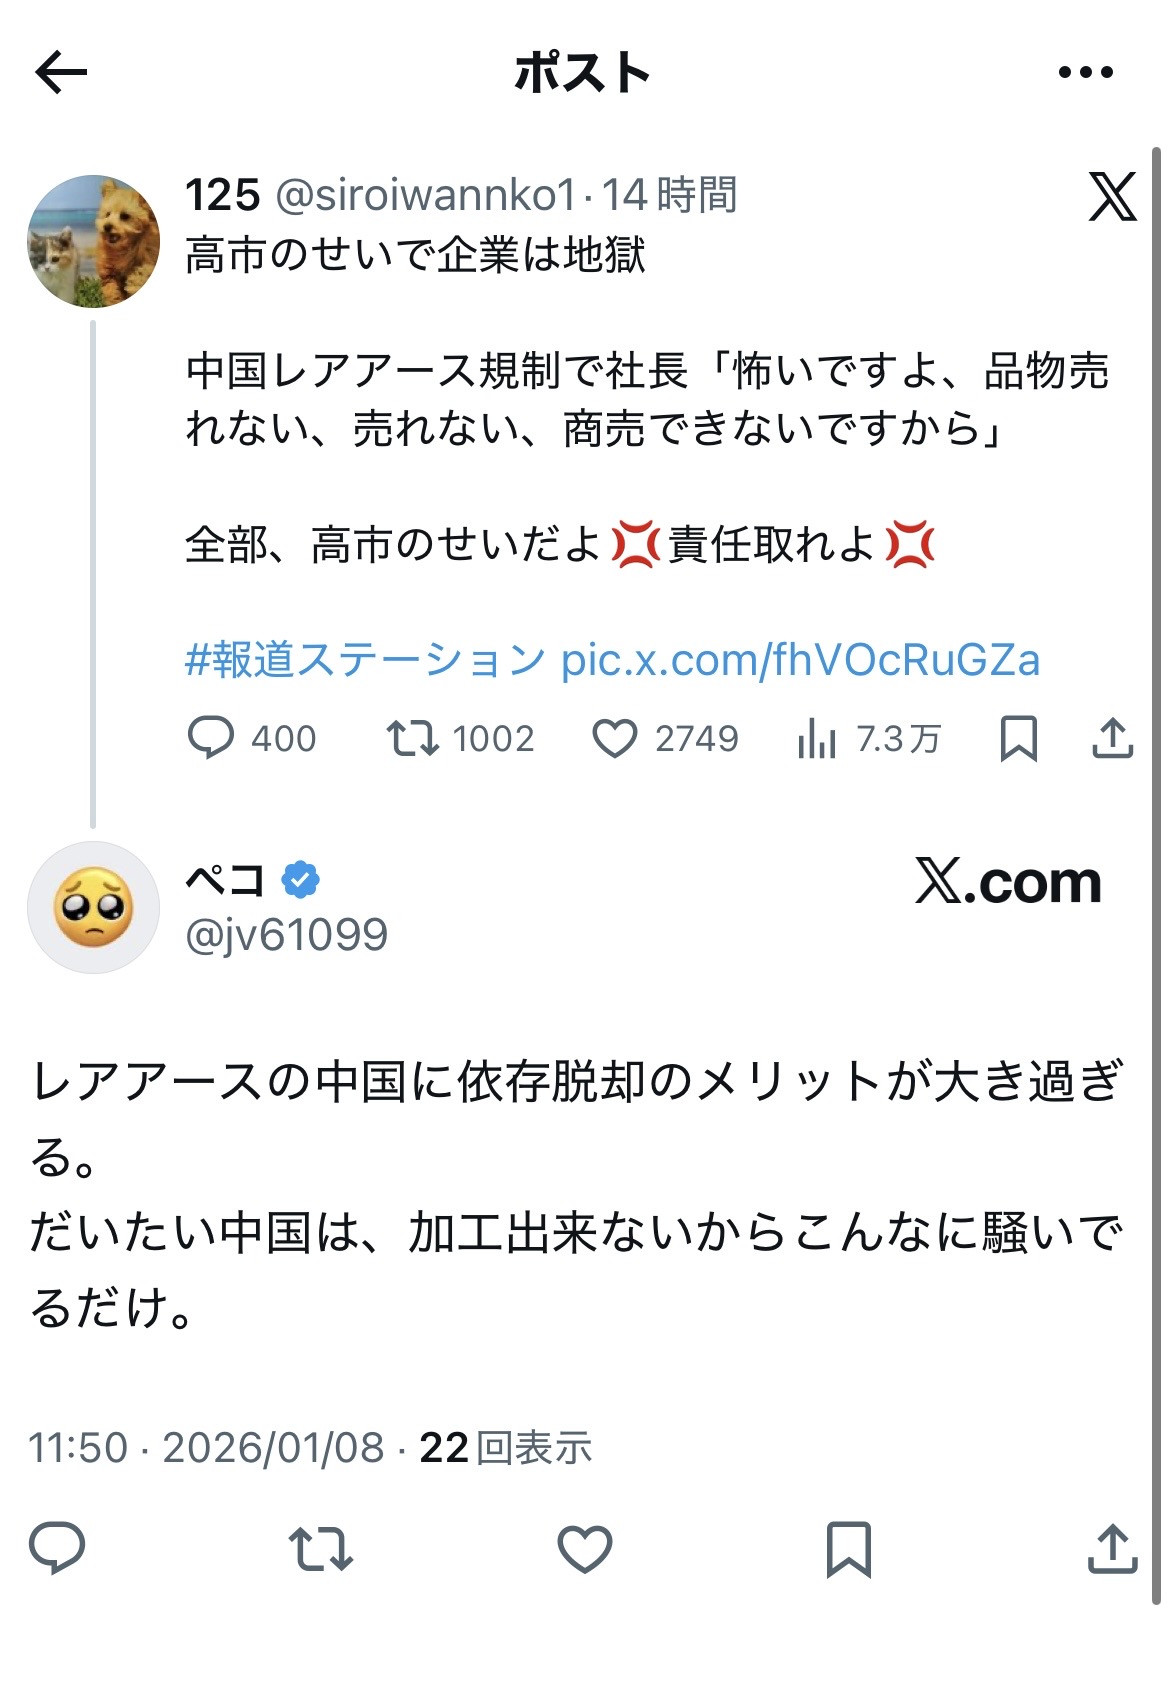Viewport: 1170px width, 1684px height.
Task: Open the #報道ステーション hashtag
Action: (366, 660)
